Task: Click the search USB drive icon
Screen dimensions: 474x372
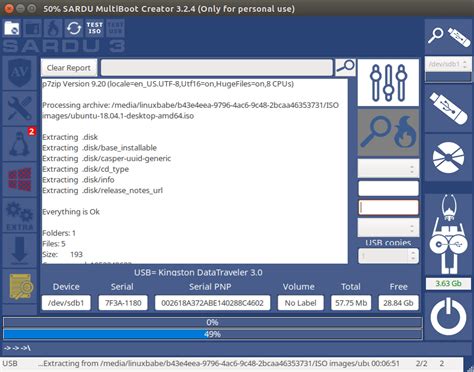Action: [449, 36]
